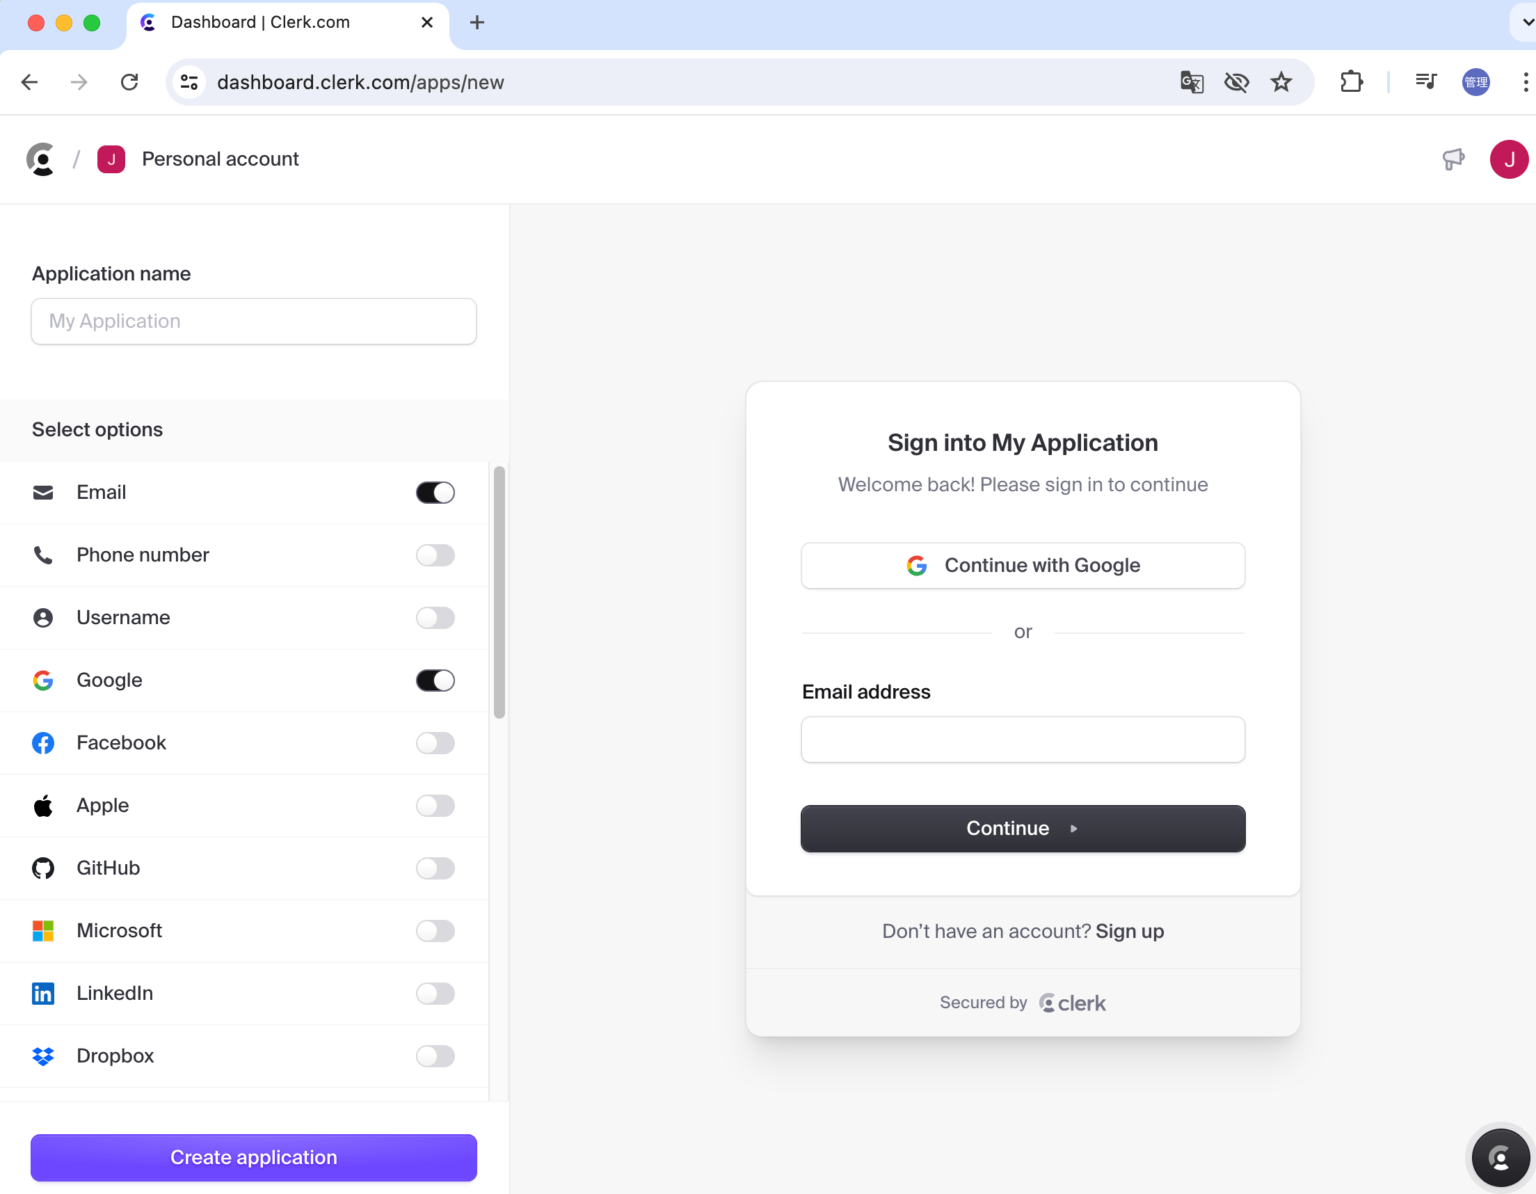Open the media control icon in toolbar

pos(1426,82)
